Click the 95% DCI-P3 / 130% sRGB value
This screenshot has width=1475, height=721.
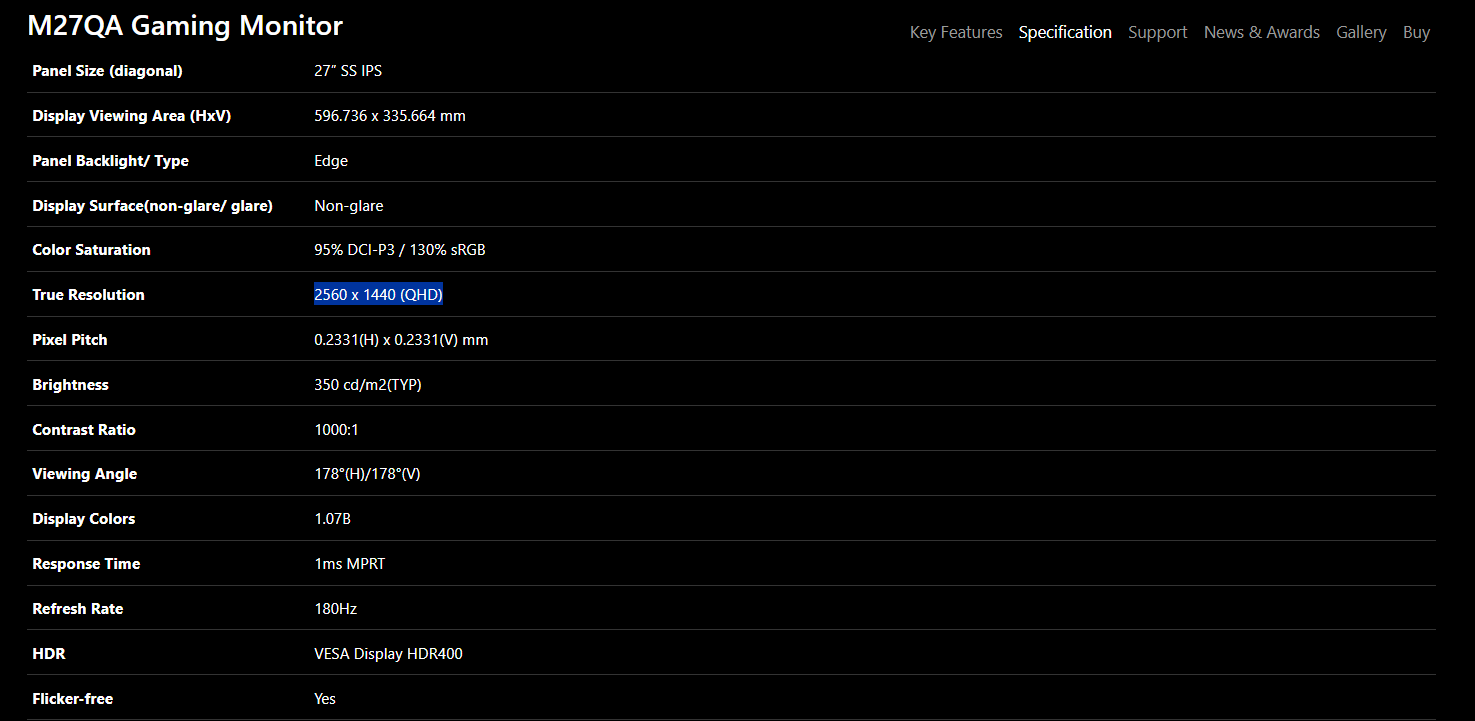[399, 250]
